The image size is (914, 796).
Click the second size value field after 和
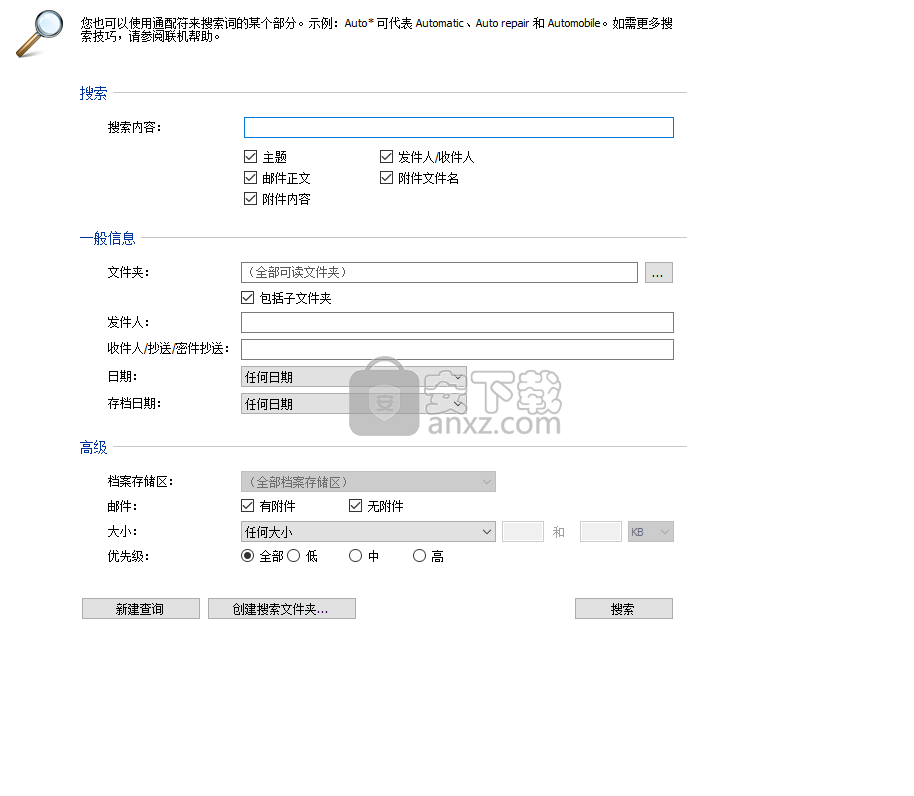tap(601, 531)
